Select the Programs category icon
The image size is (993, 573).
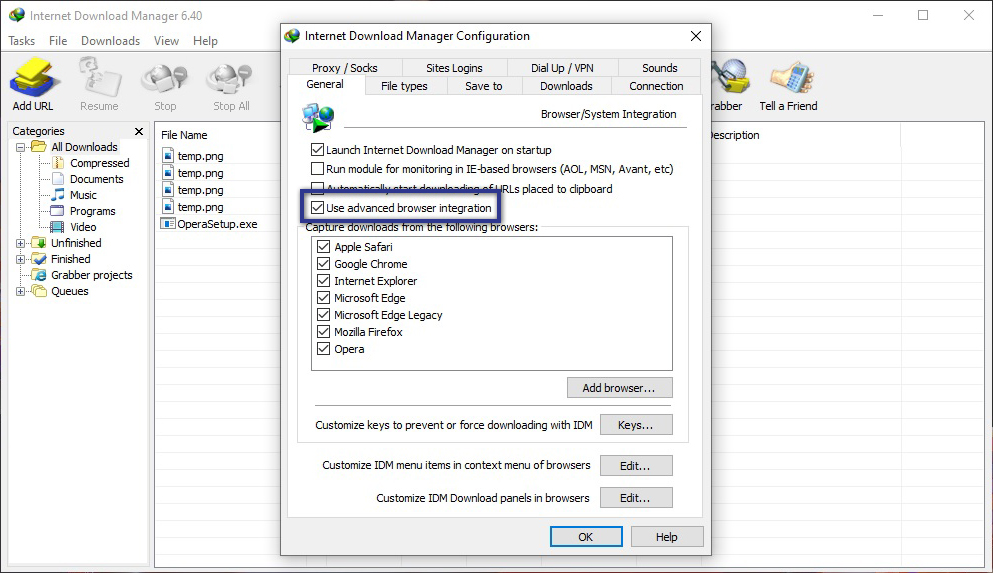coord(58,211)
